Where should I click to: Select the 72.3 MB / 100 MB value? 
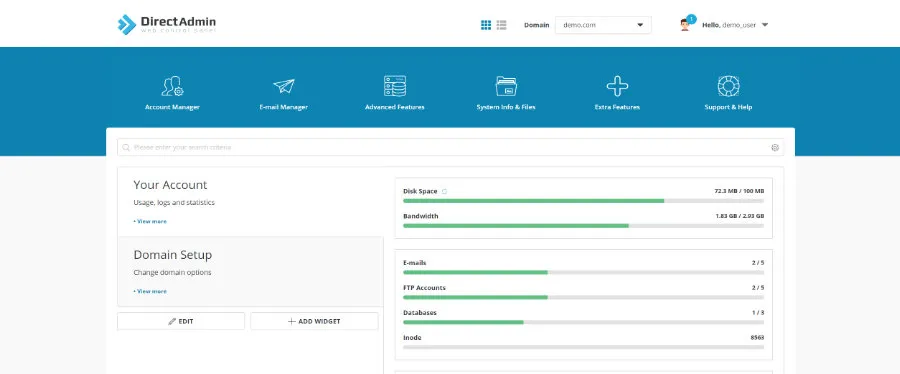click(739, 191)
